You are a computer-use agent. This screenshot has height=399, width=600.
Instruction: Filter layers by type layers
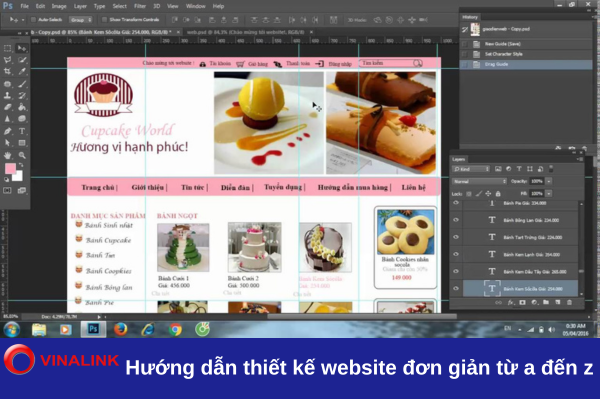point(519,169)
